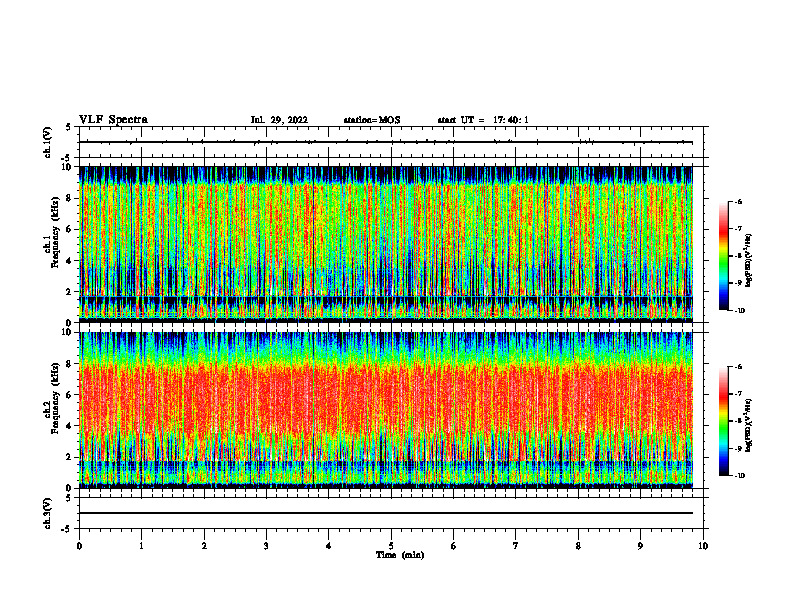
Task: Click the 'station=MOS' header label
Action: pyautogui.click(x=372, y=120)
